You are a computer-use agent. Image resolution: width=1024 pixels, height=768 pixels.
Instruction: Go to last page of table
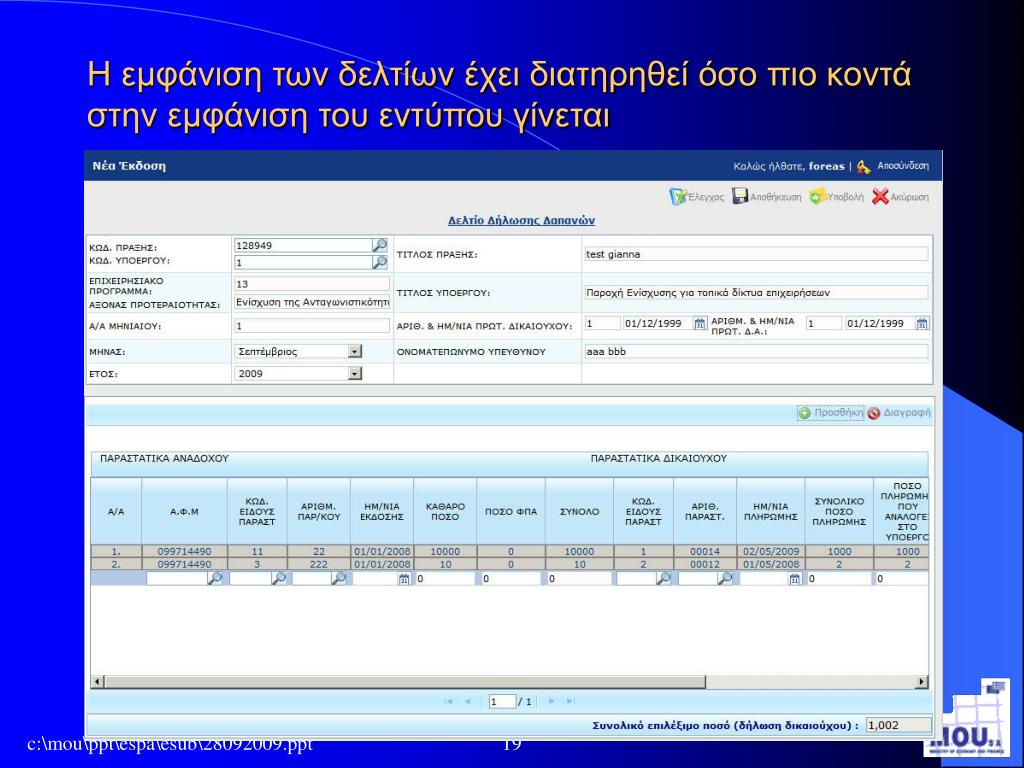click(570, 701)
